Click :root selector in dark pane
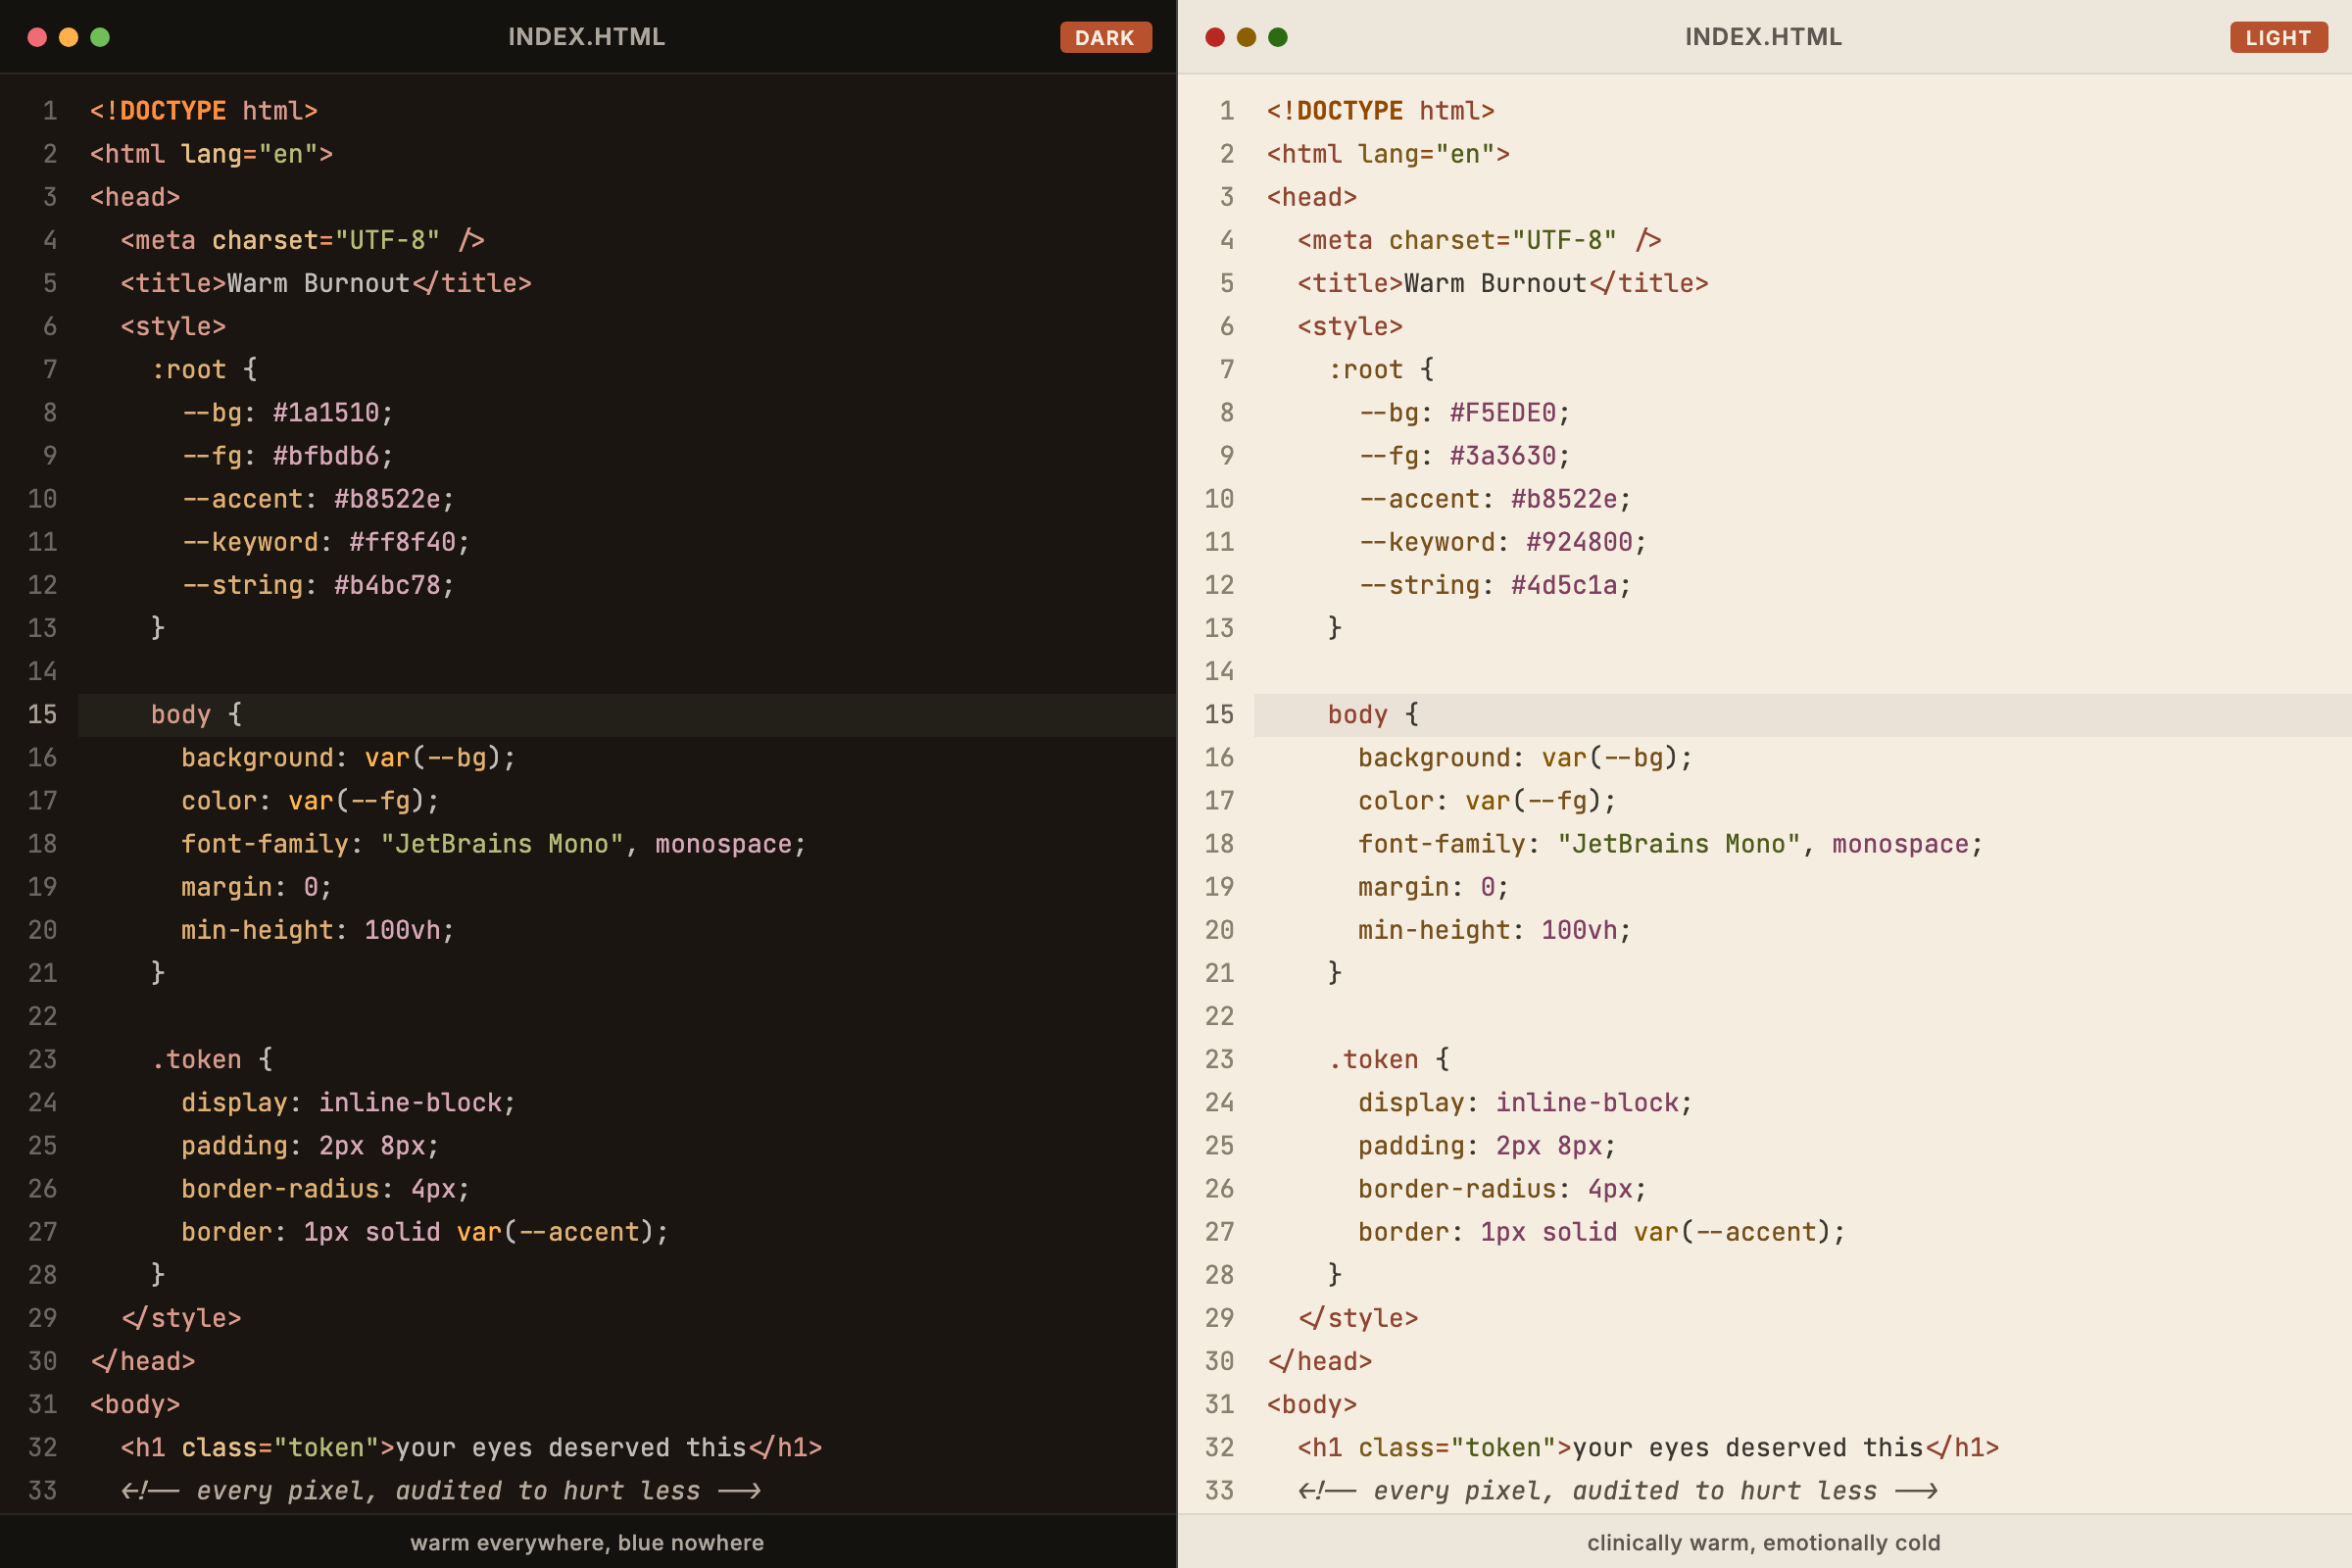Image resolution: width=2352 pixels, height=1568 pixels. (x=189, y=370)
